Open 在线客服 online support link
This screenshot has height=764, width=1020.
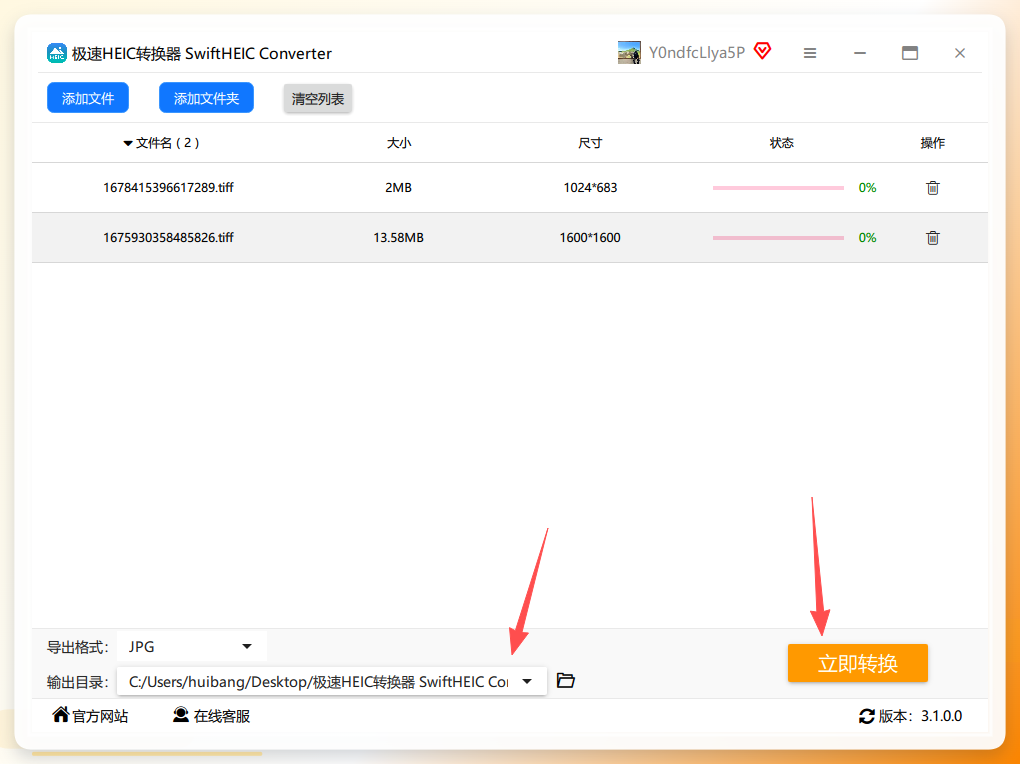211,716
